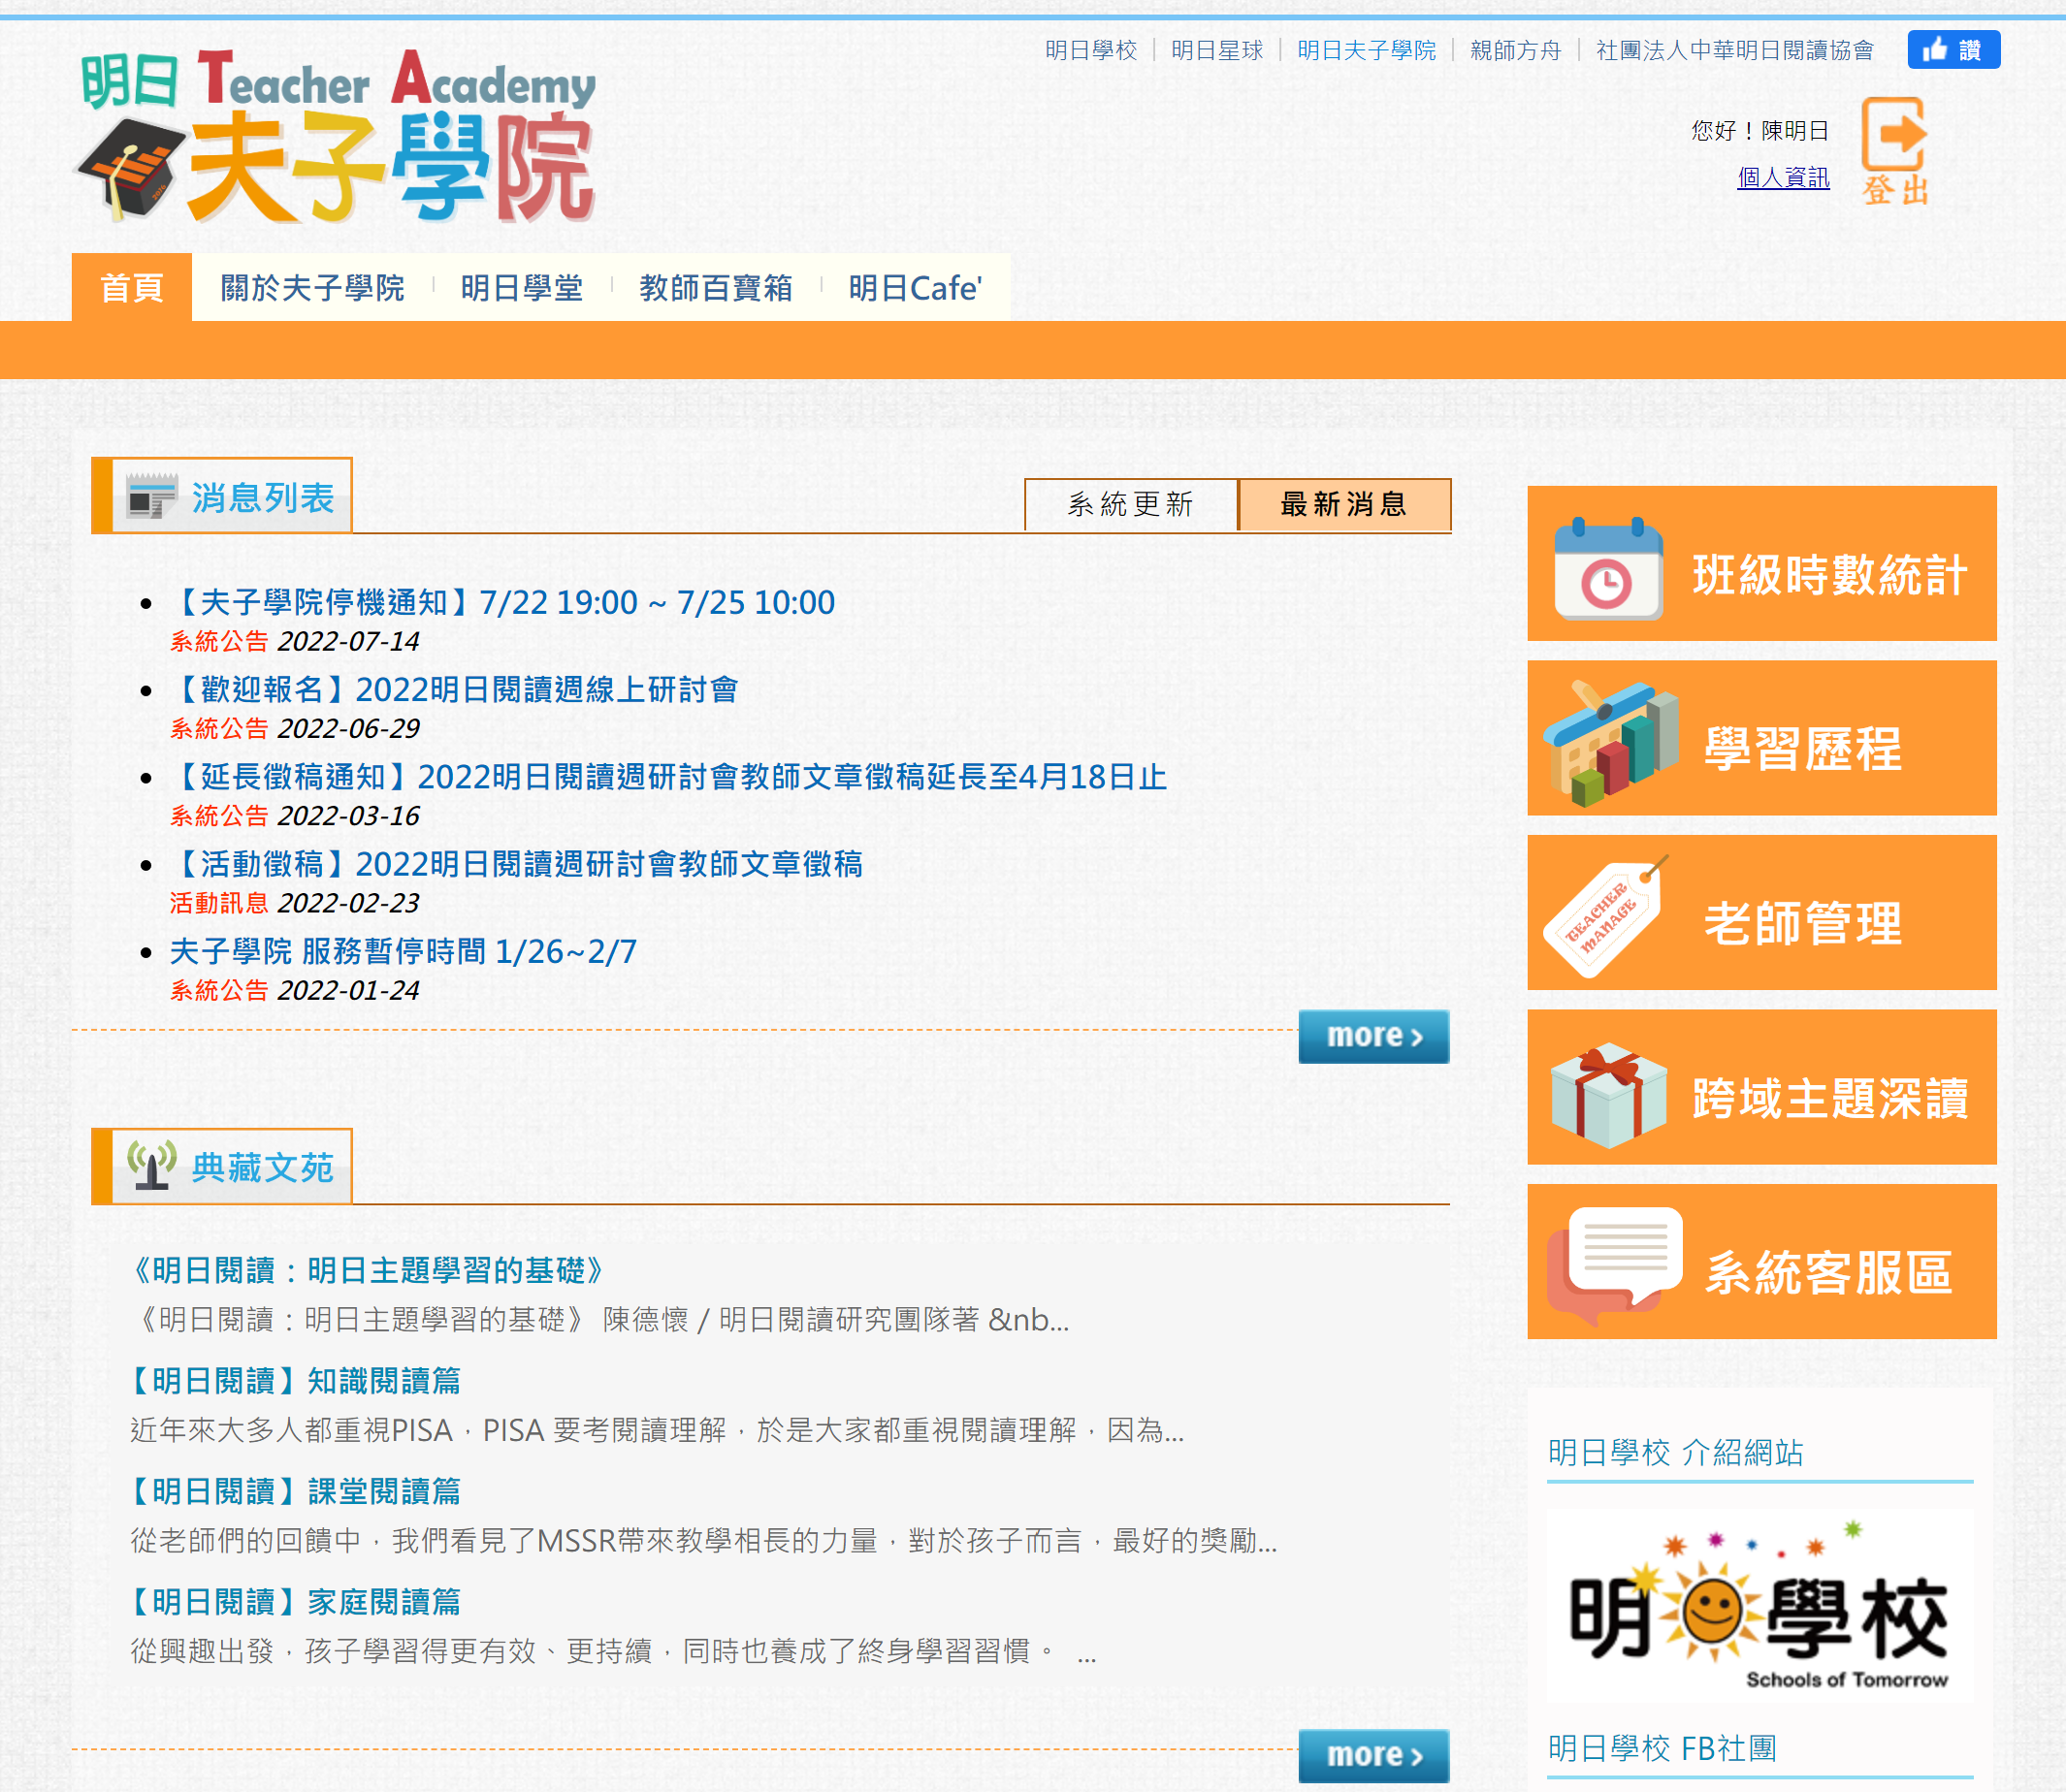This screenshot has height=1792, width=2066.
Task: Open 關於夫子學院 in the navigation
Action: [312, 288]
